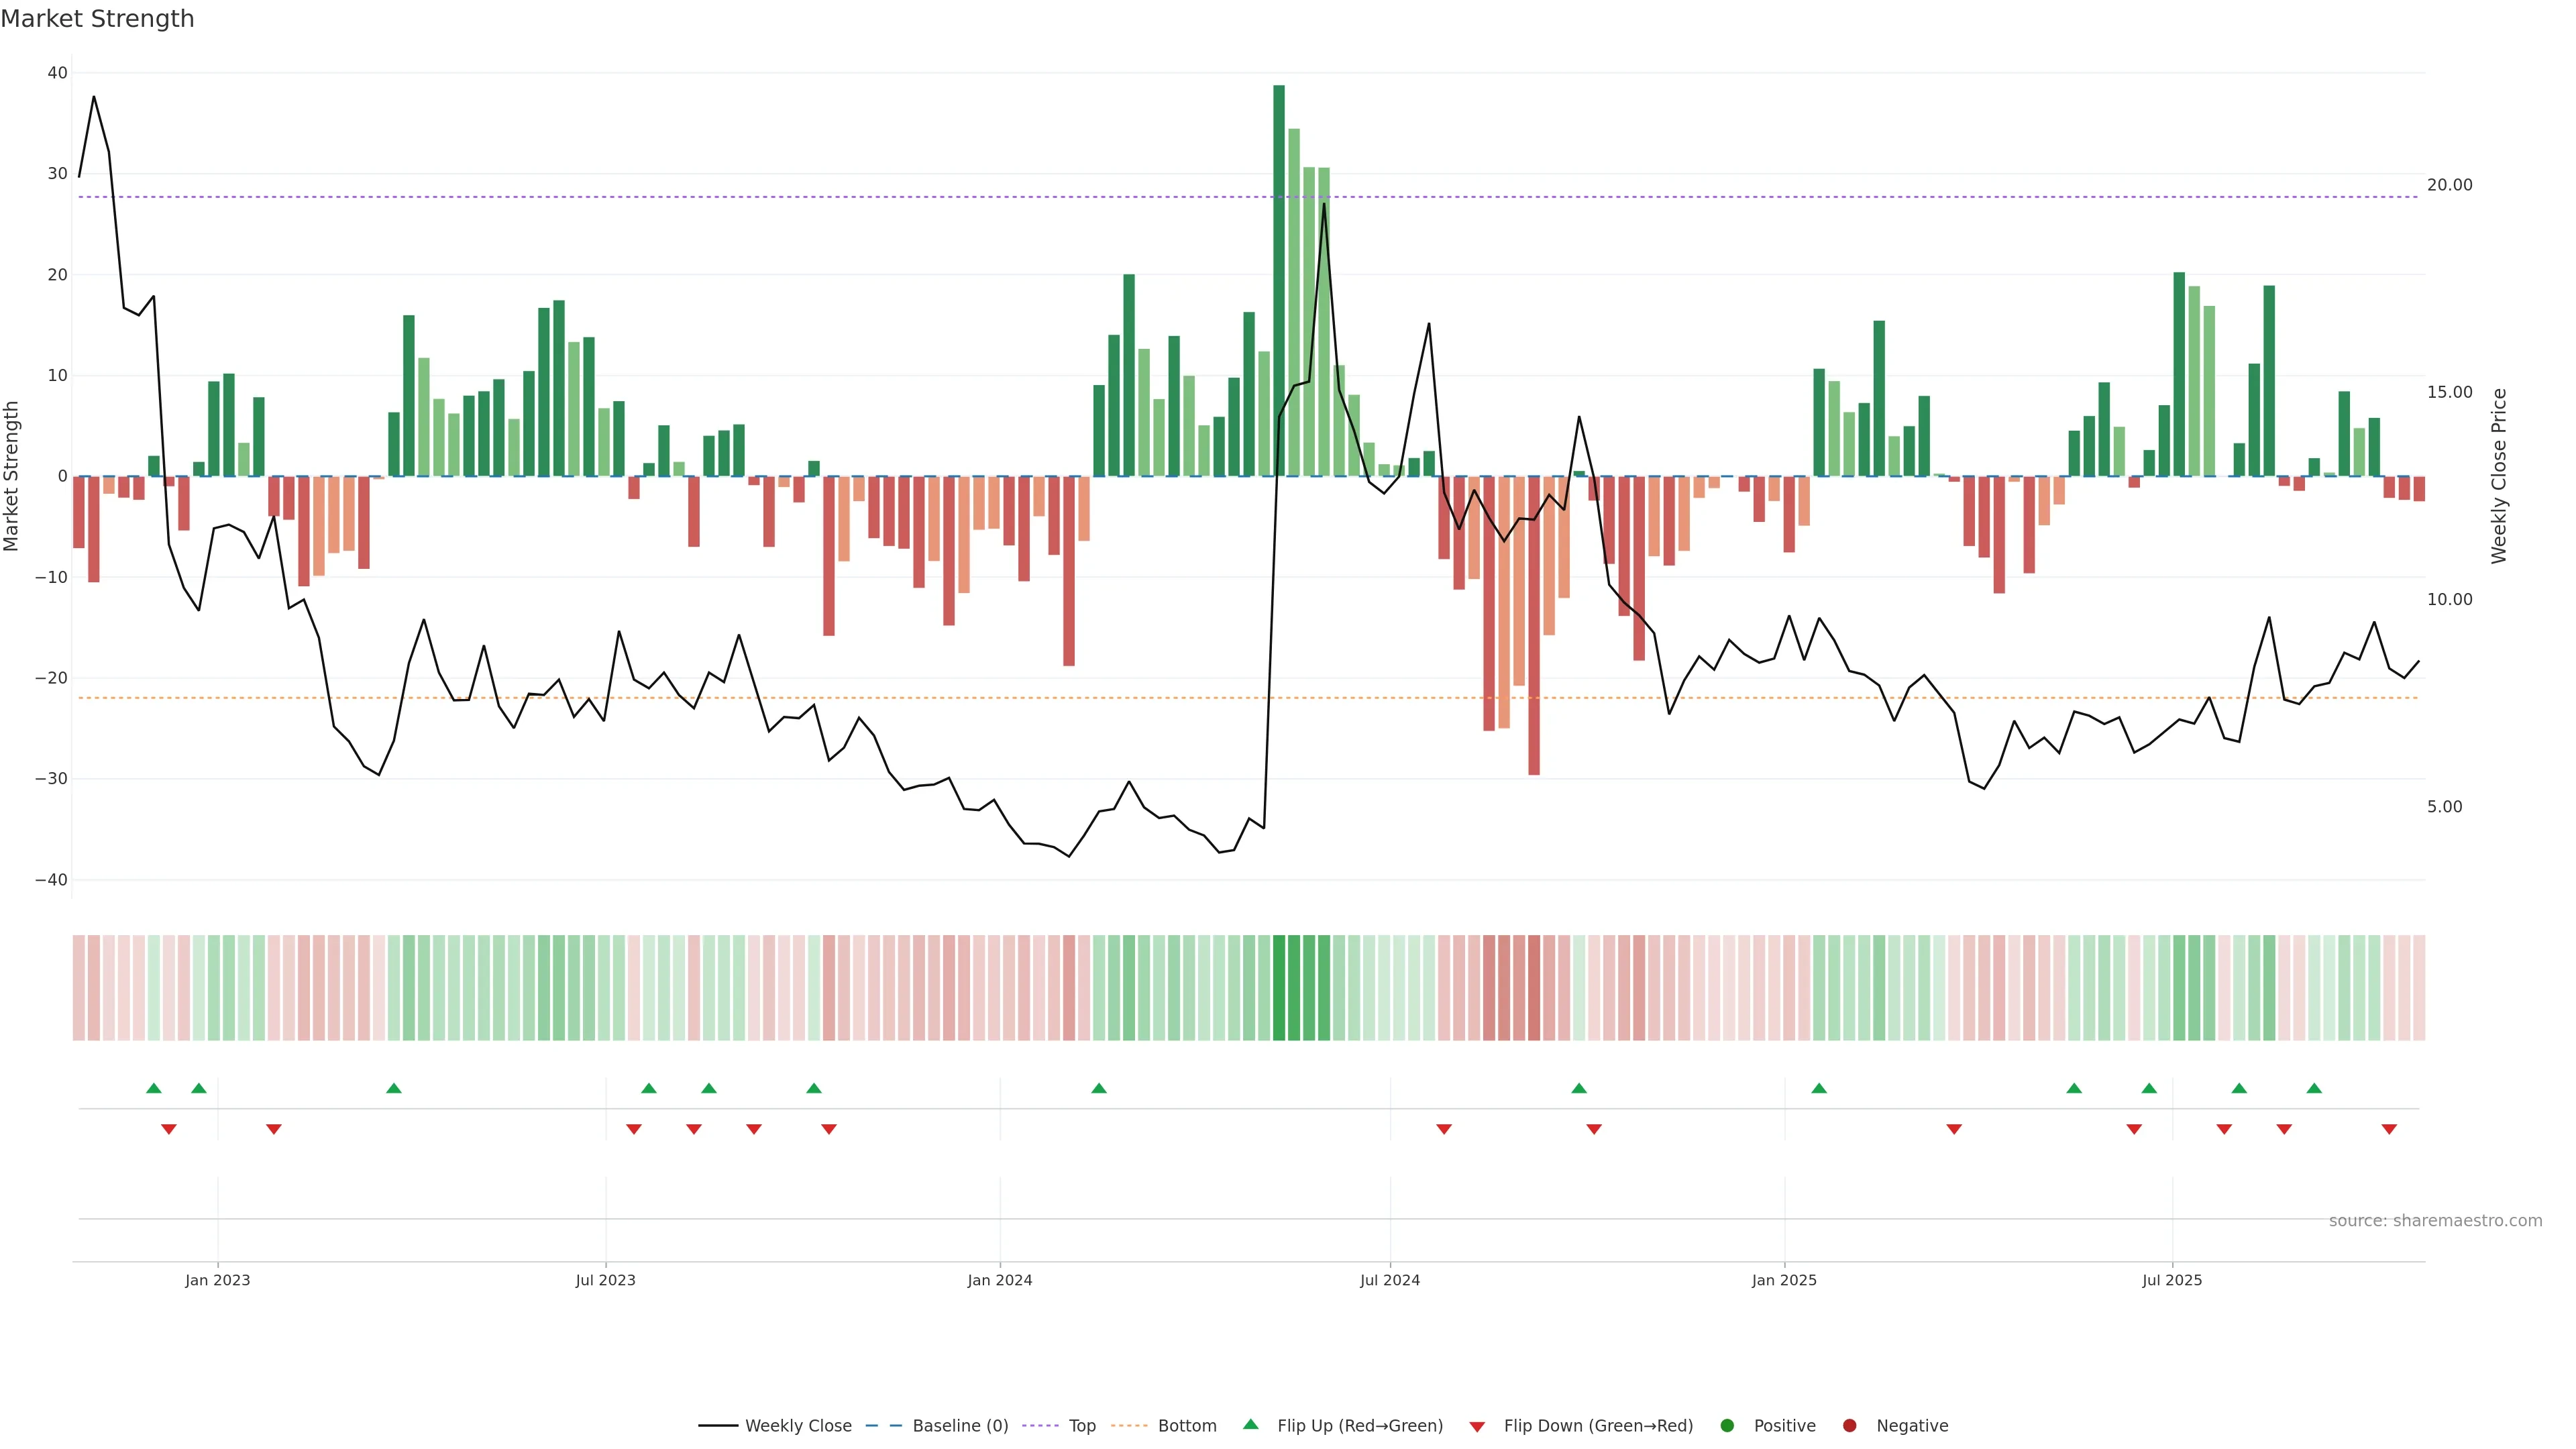Click the Market Strength chart title

pos(97,19)
